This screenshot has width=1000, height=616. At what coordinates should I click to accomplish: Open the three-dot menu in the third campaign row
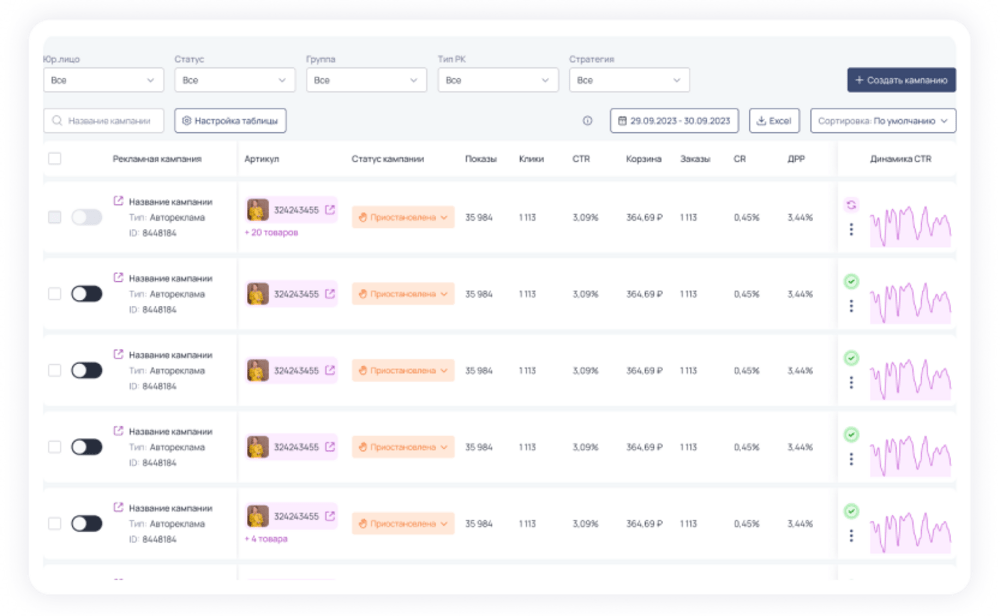click(x=851, y=383)
